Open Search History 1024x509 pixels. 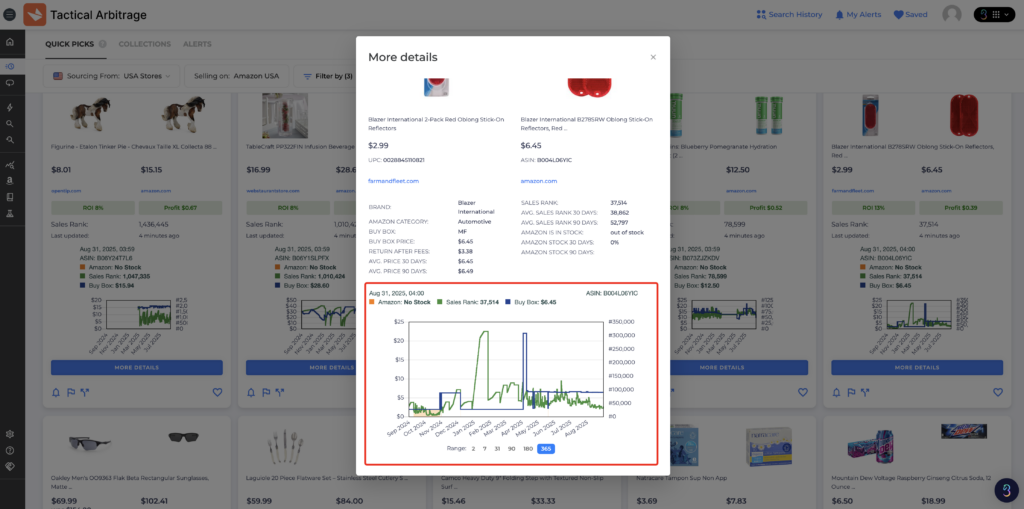pyautogui.click(x=789, y=14)
